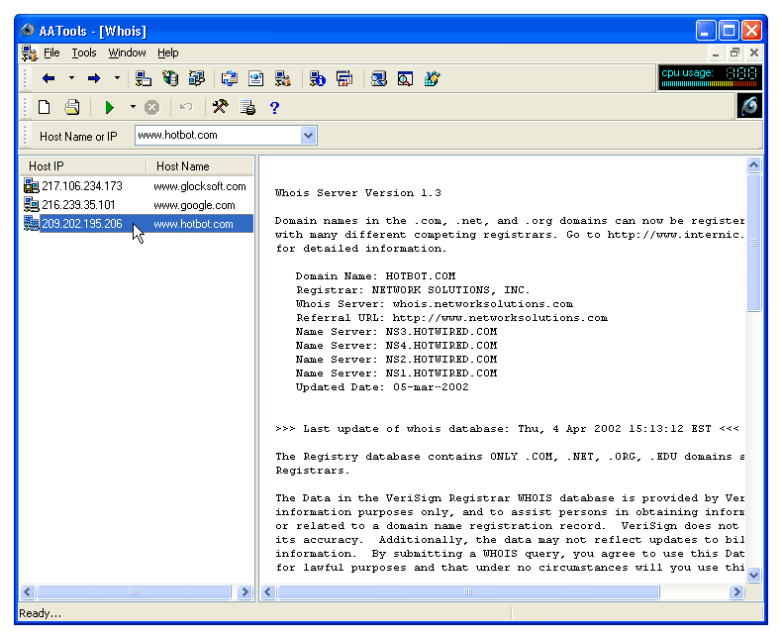Open the refreshing envelope mail tool icon

pos(229,78)
